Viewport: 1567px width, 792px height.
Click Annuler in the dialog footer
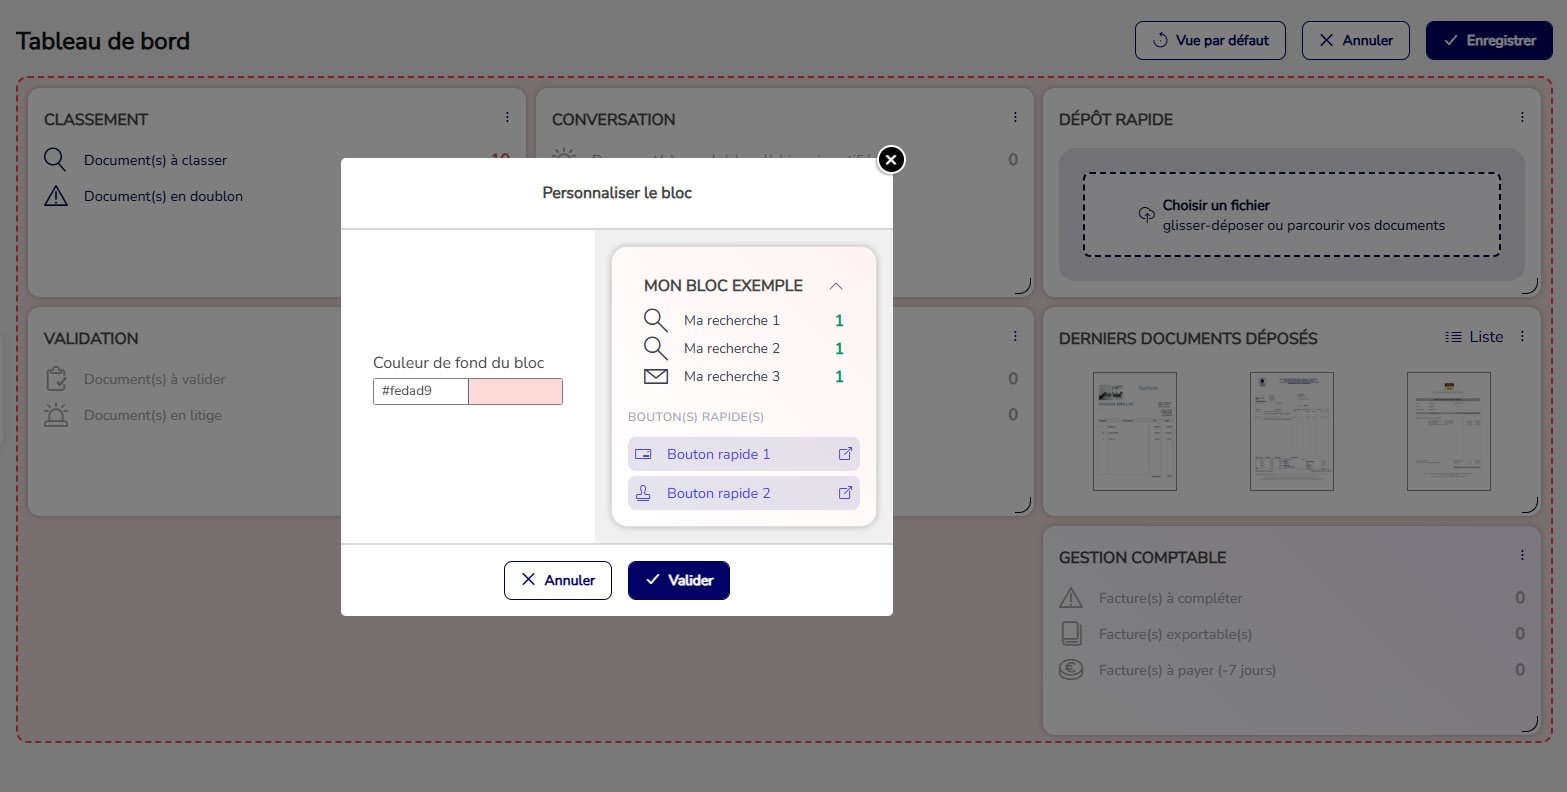[x=557, y=580]
